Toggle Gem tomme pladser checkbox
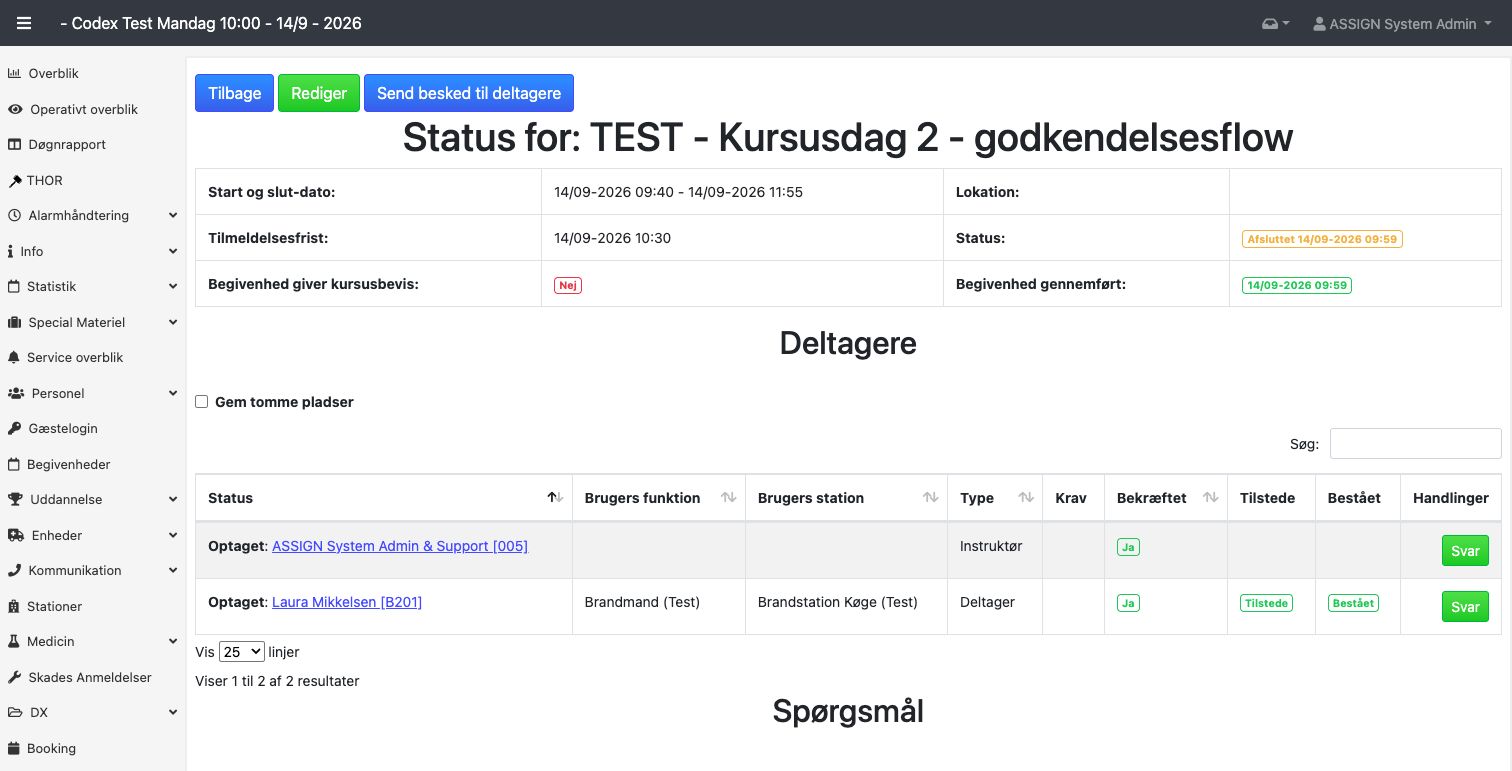This screenshot has width=1512, height=771. (x=201, y=402)
